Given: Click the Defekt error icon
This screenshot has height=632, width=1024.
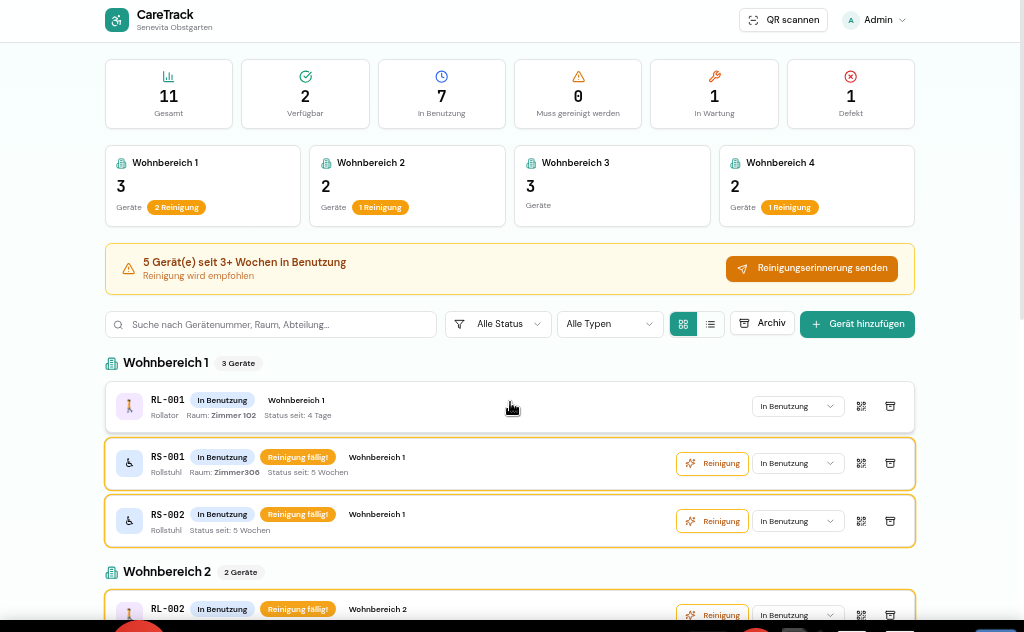Looking at the screenshot, I should click(x=850, y=76).
